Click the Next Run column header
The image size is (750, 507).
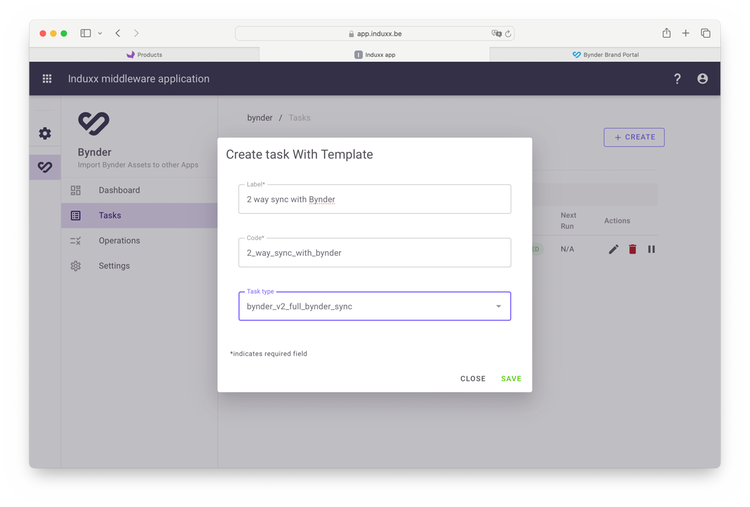coord(568,221)
